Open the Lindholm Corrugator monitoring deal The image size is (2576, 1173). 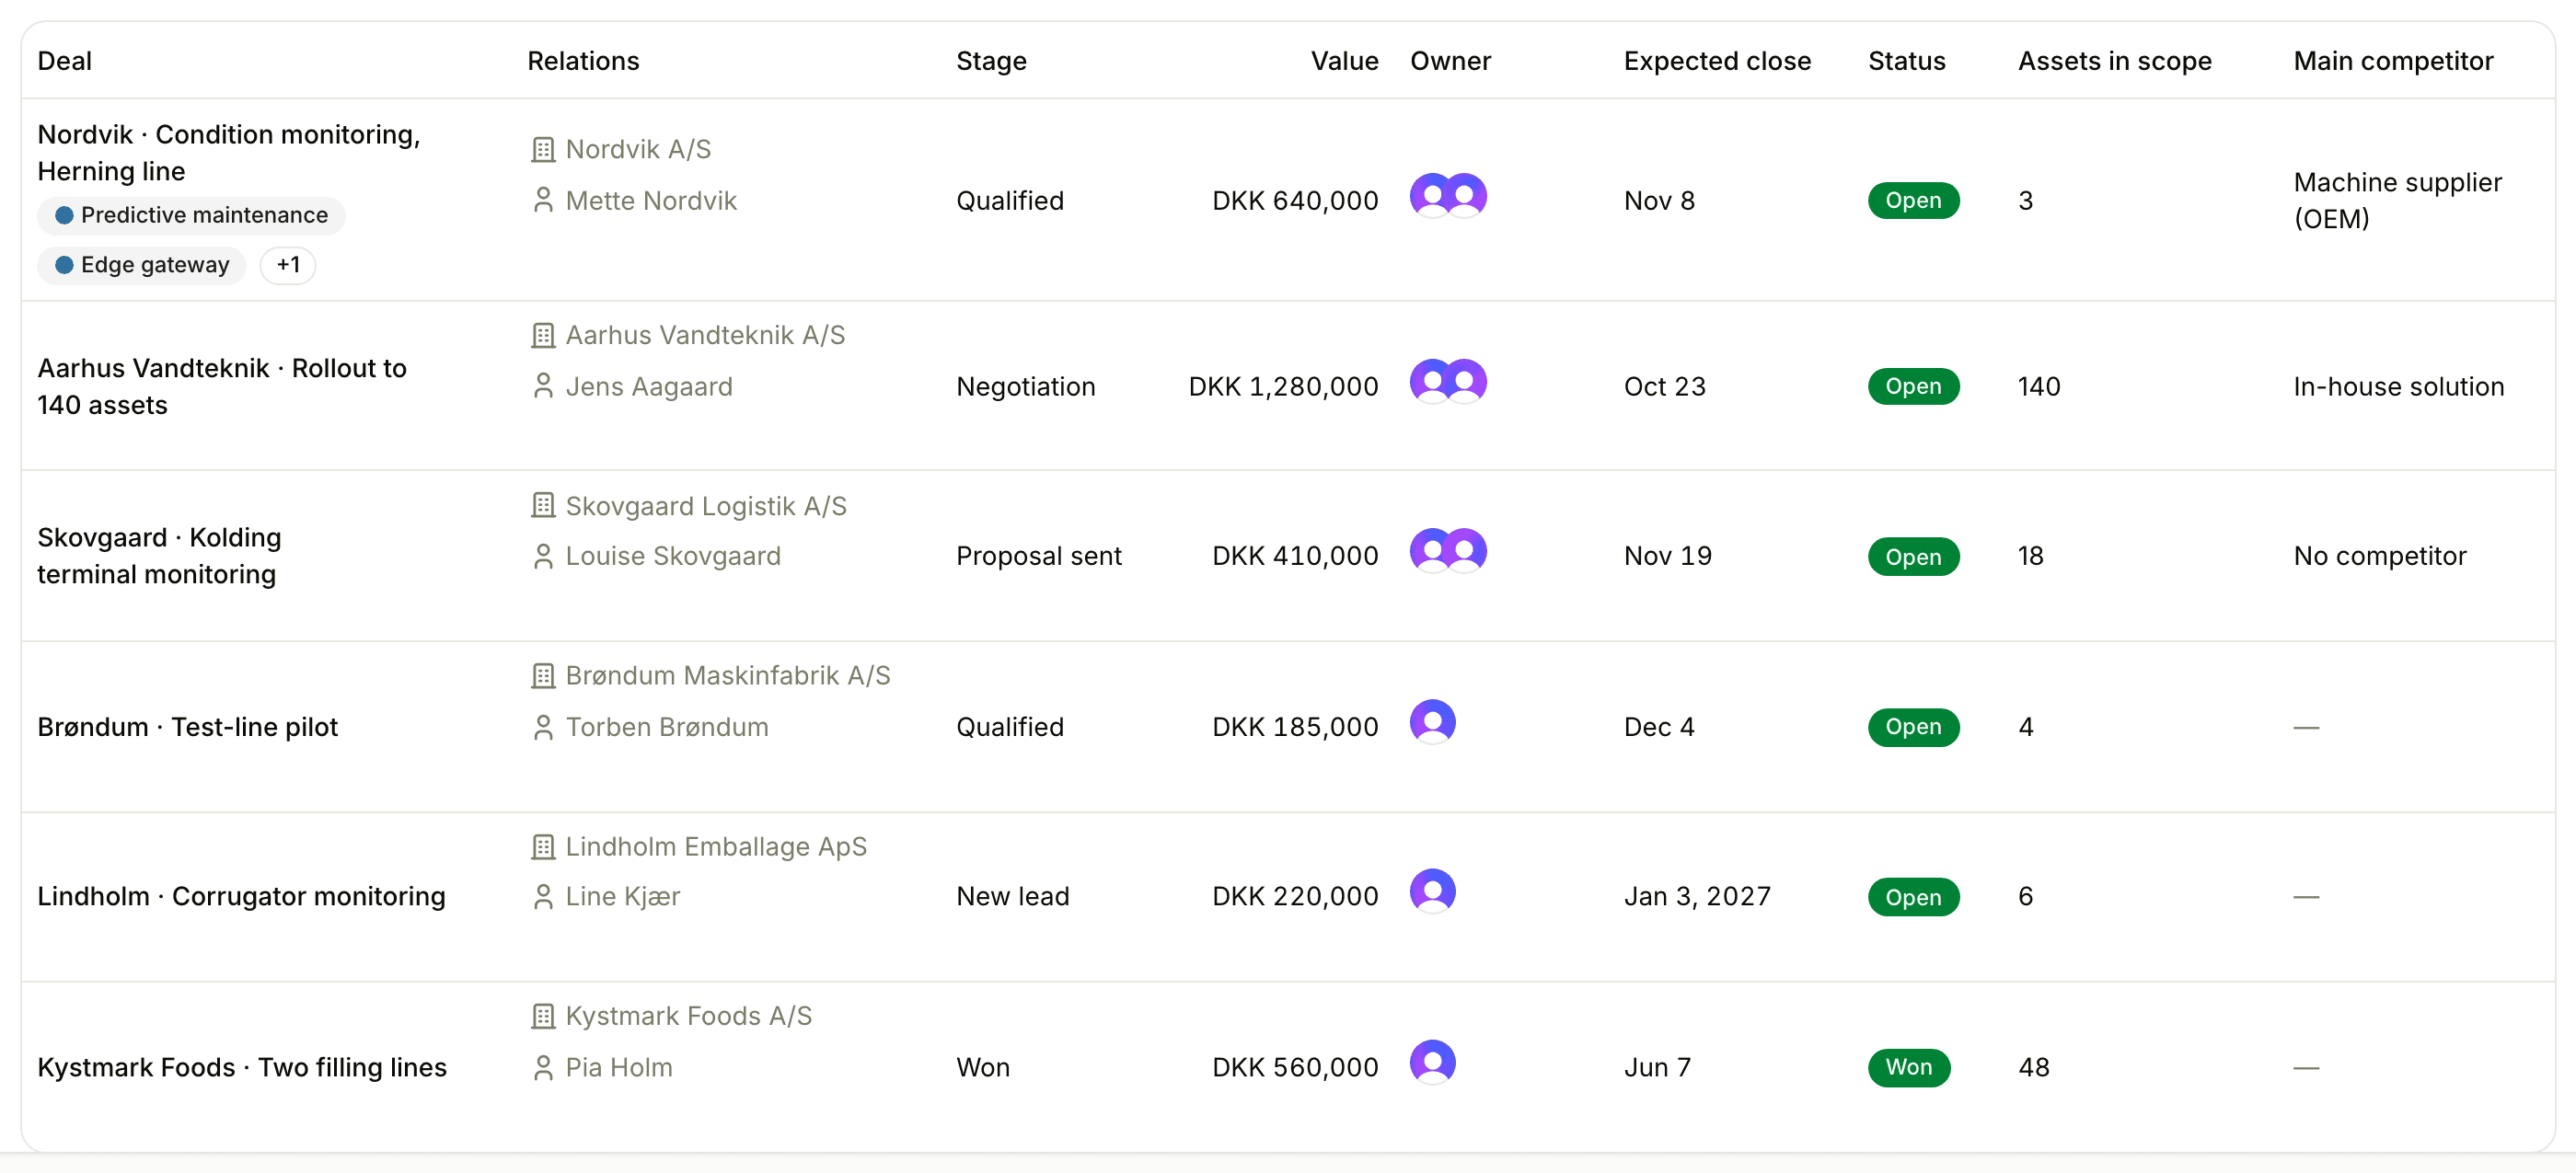click(x=242, y=897)
